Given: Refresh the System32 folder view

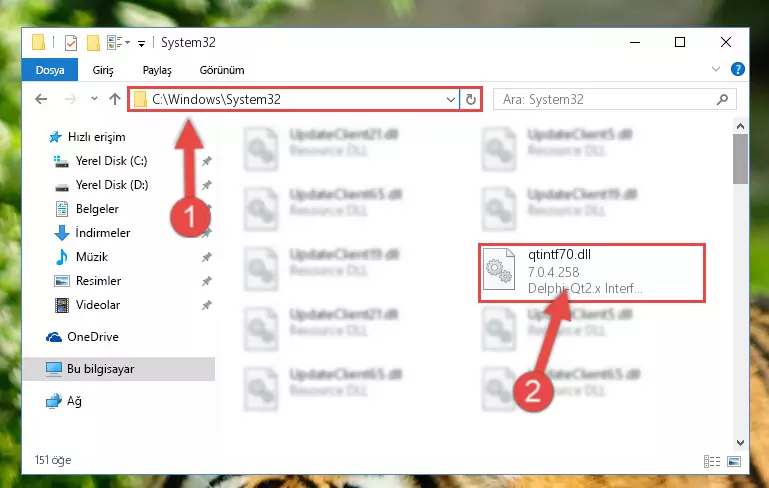Looking at the screenshot, I should coord(471,100).
